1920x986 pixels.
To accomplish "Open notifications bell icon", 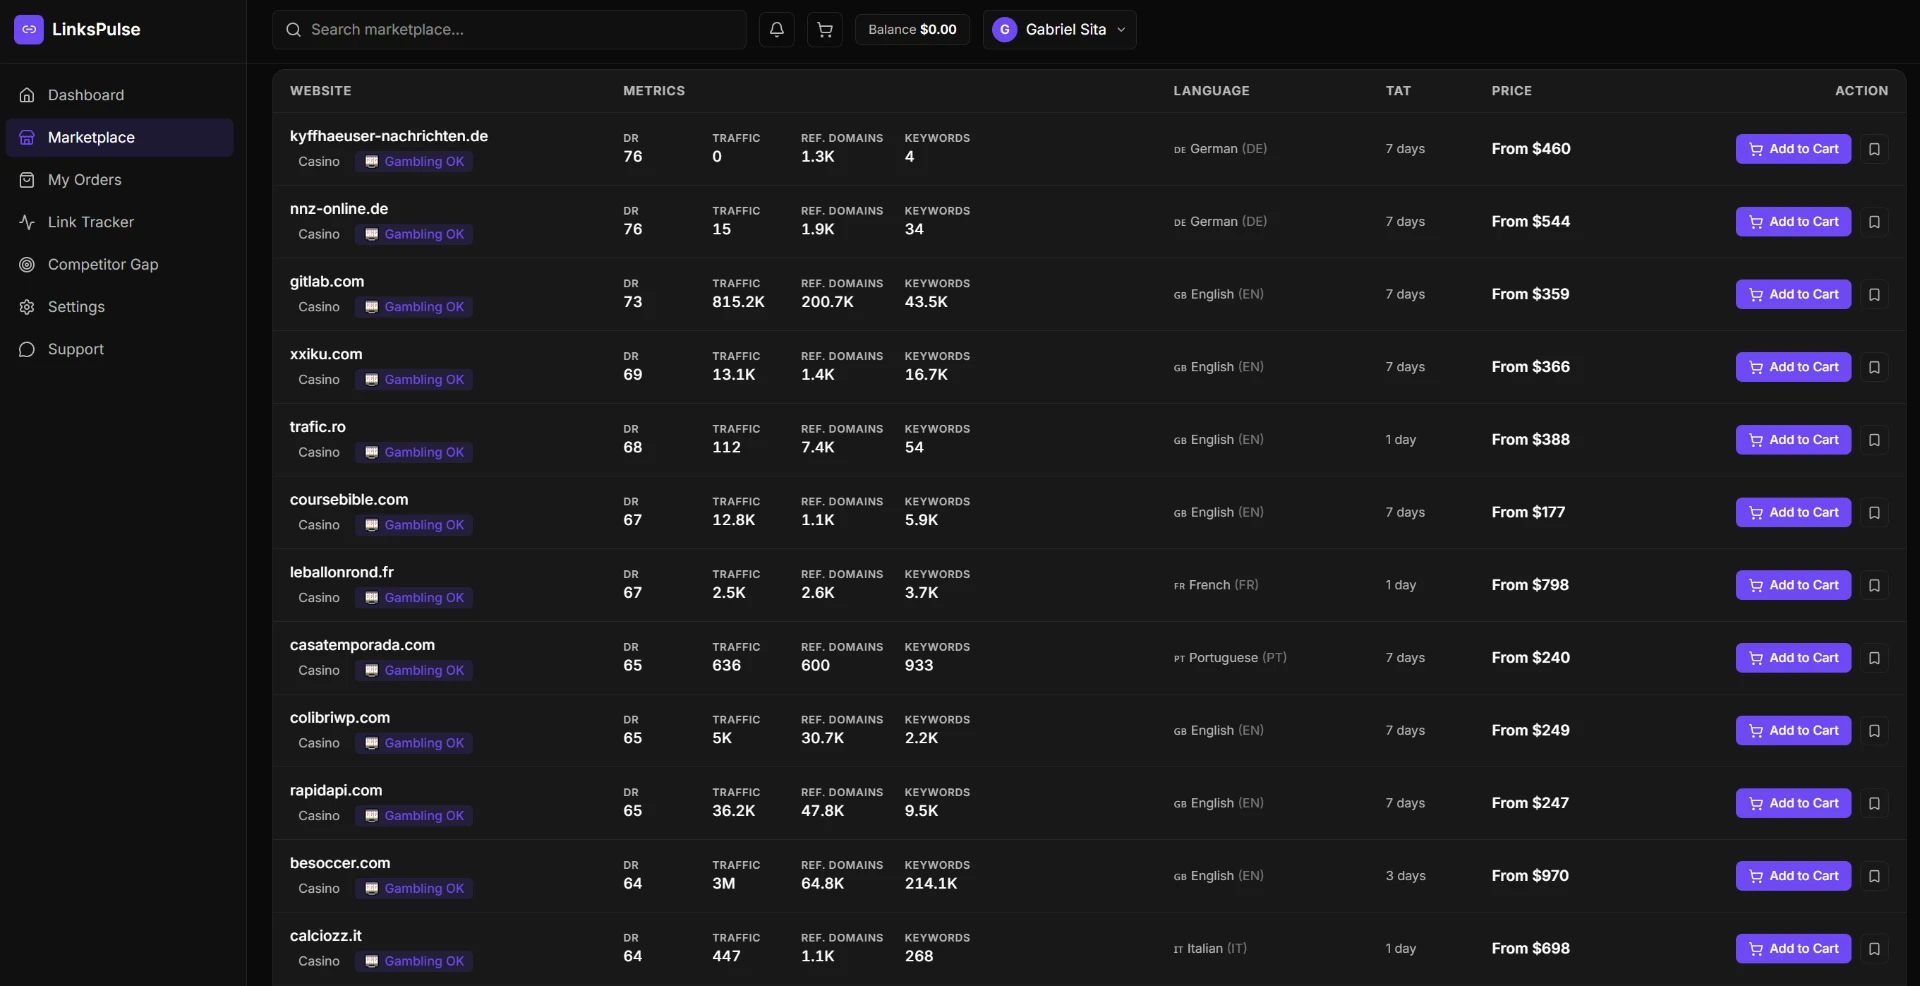I will [777, 30].
